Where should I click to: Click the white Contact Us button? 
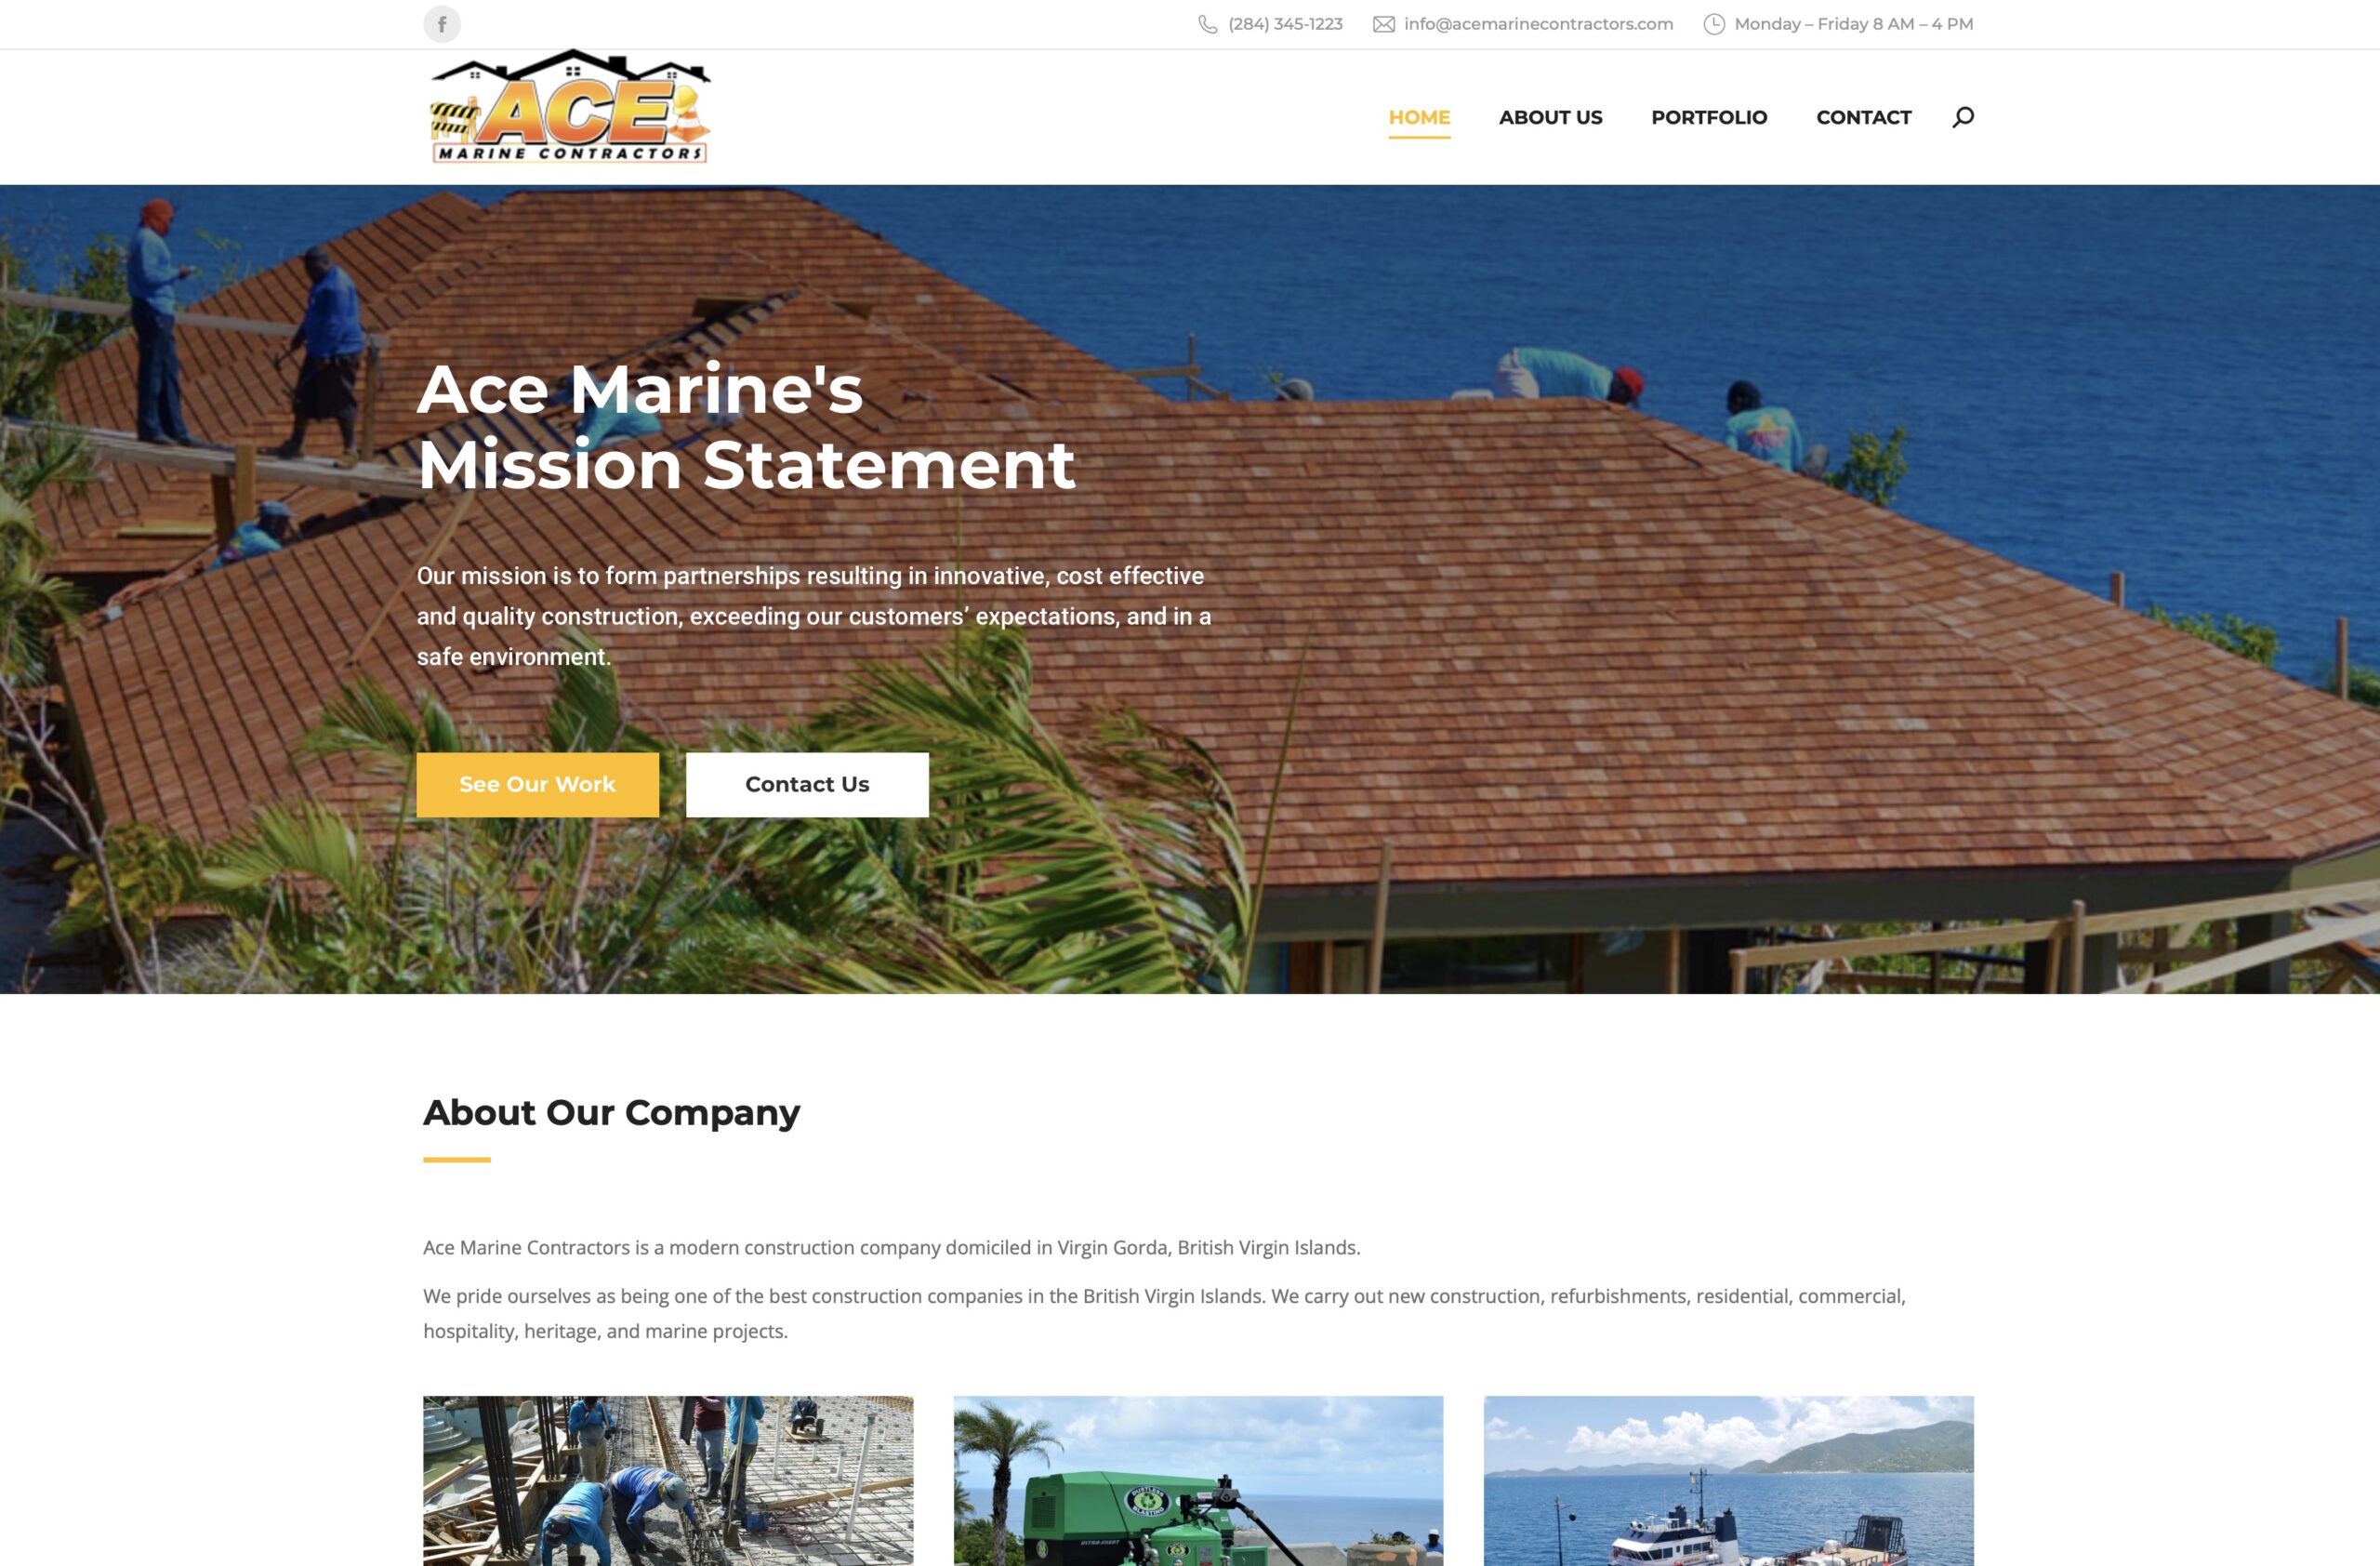807,784
